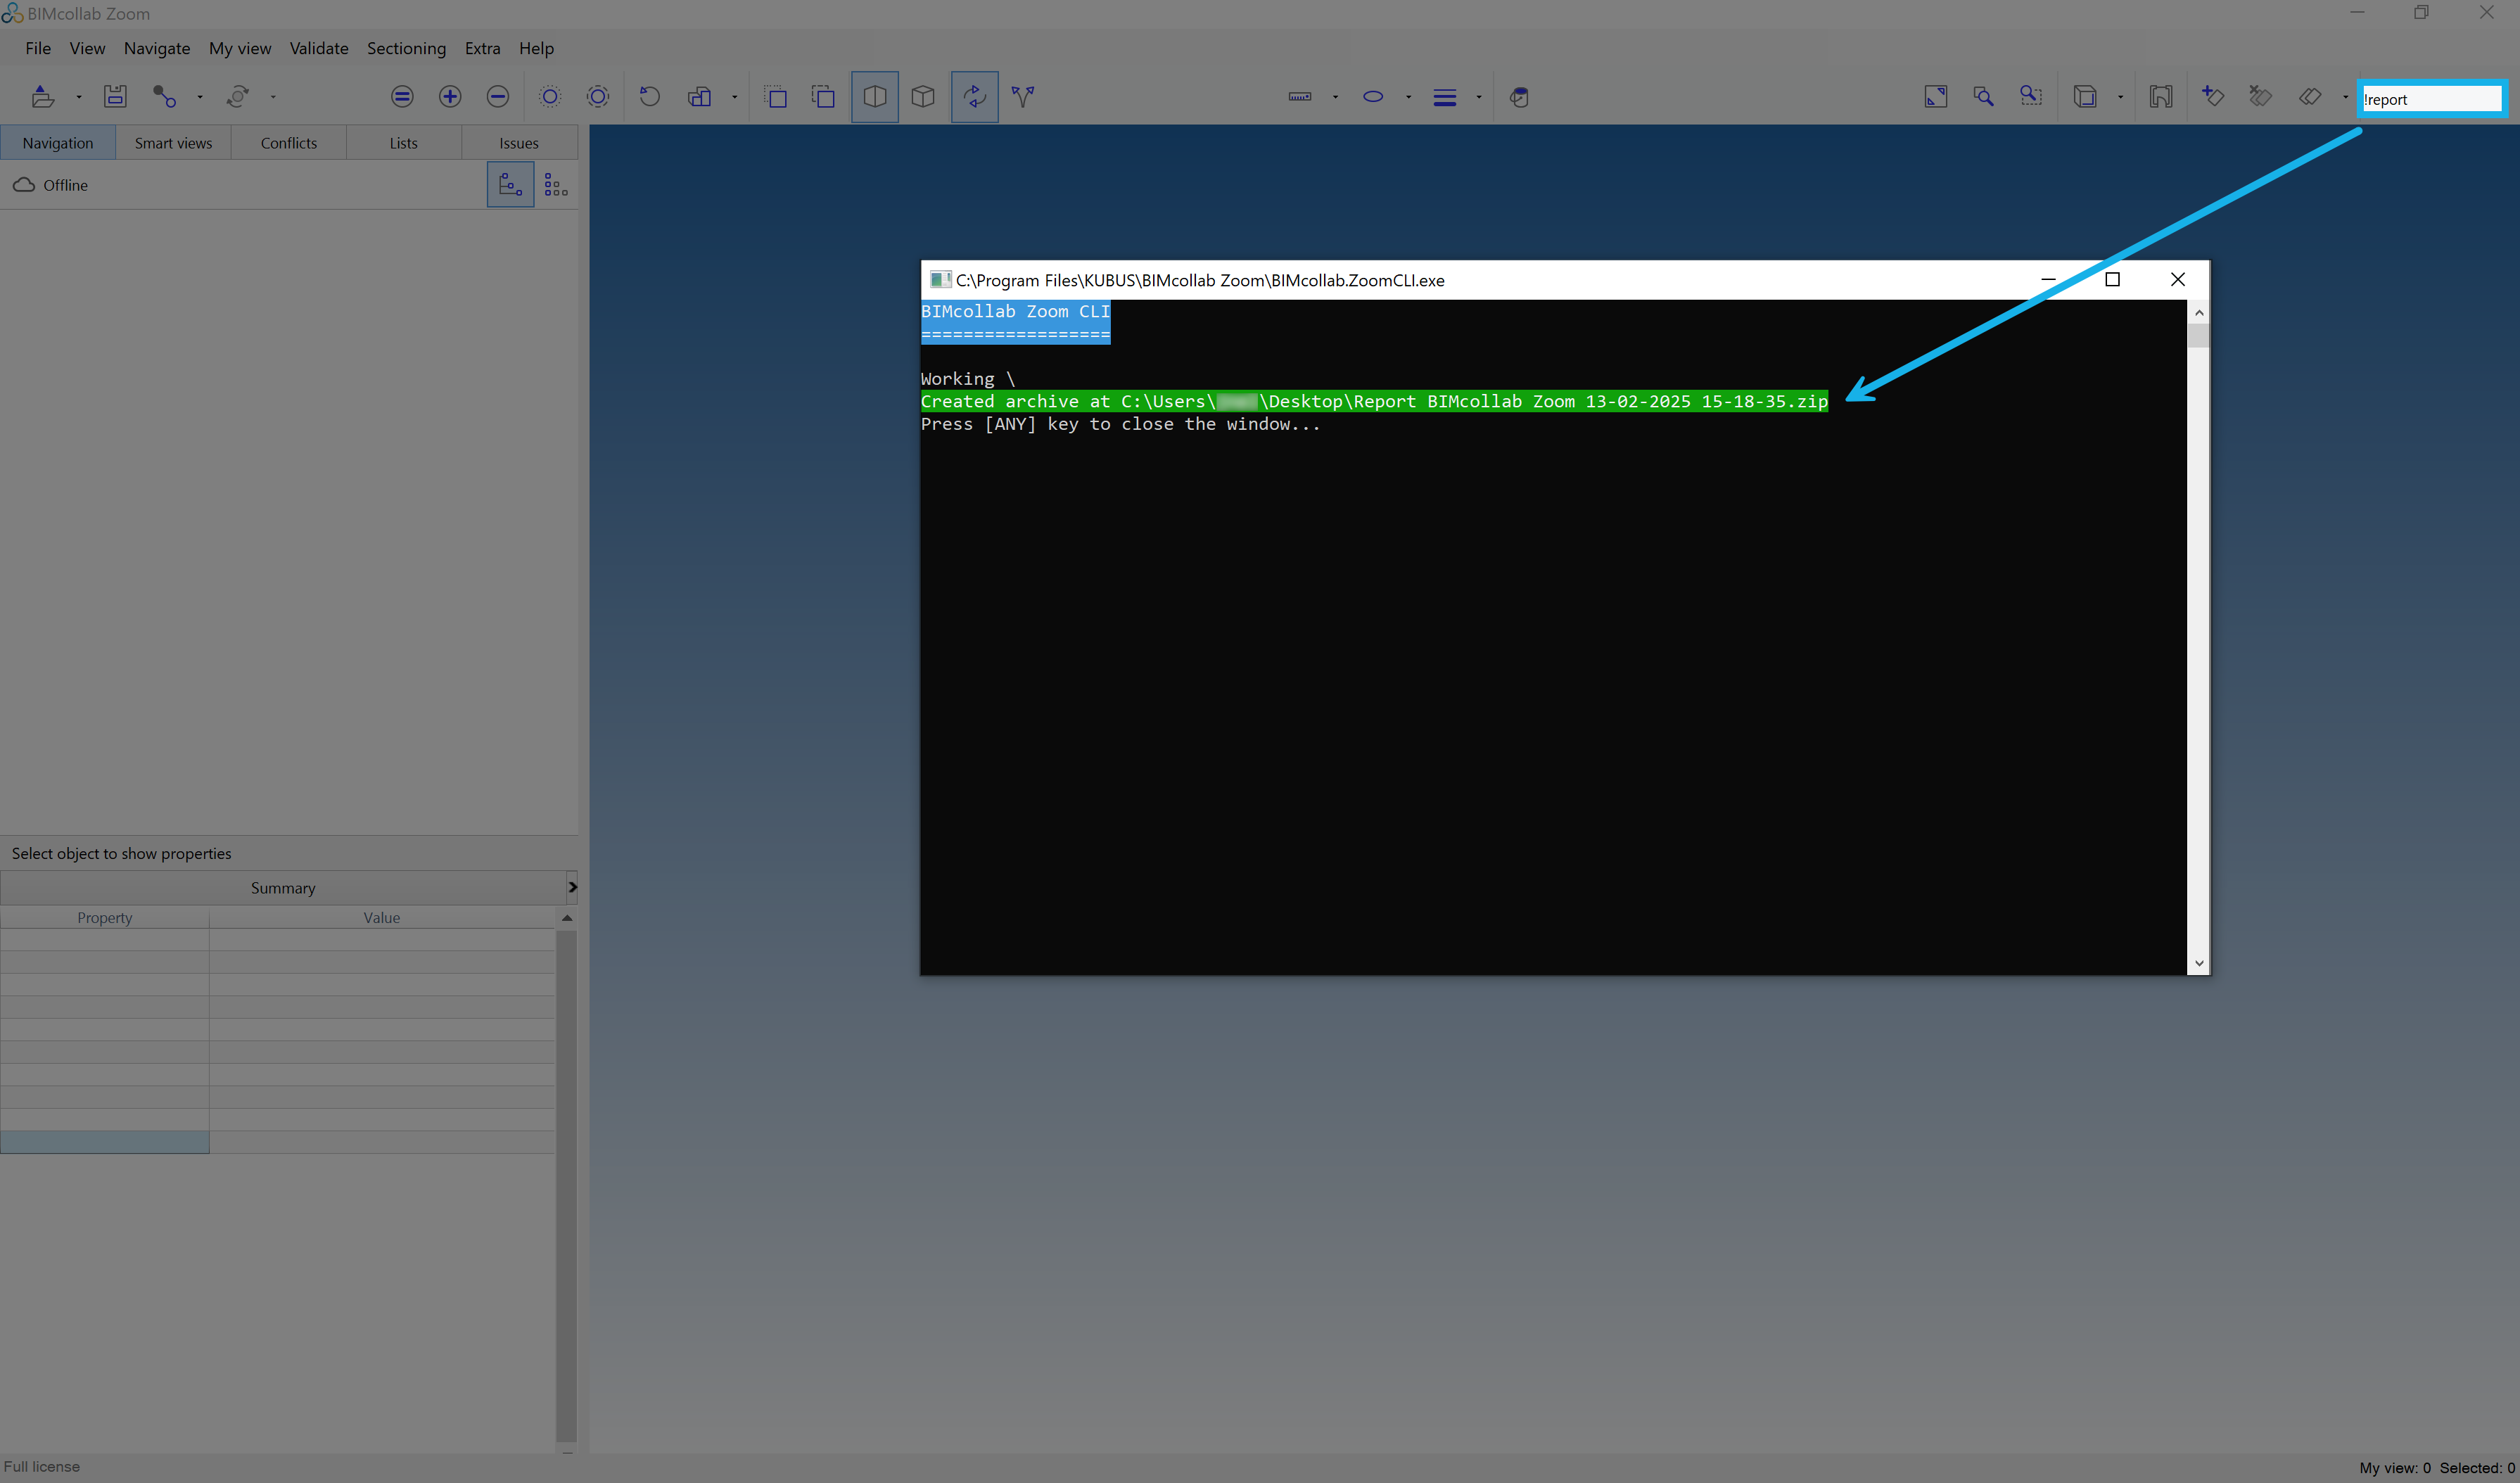The image size is (2520, 1483).
Task: Switch to the Smart views tab
Action: 173,143
